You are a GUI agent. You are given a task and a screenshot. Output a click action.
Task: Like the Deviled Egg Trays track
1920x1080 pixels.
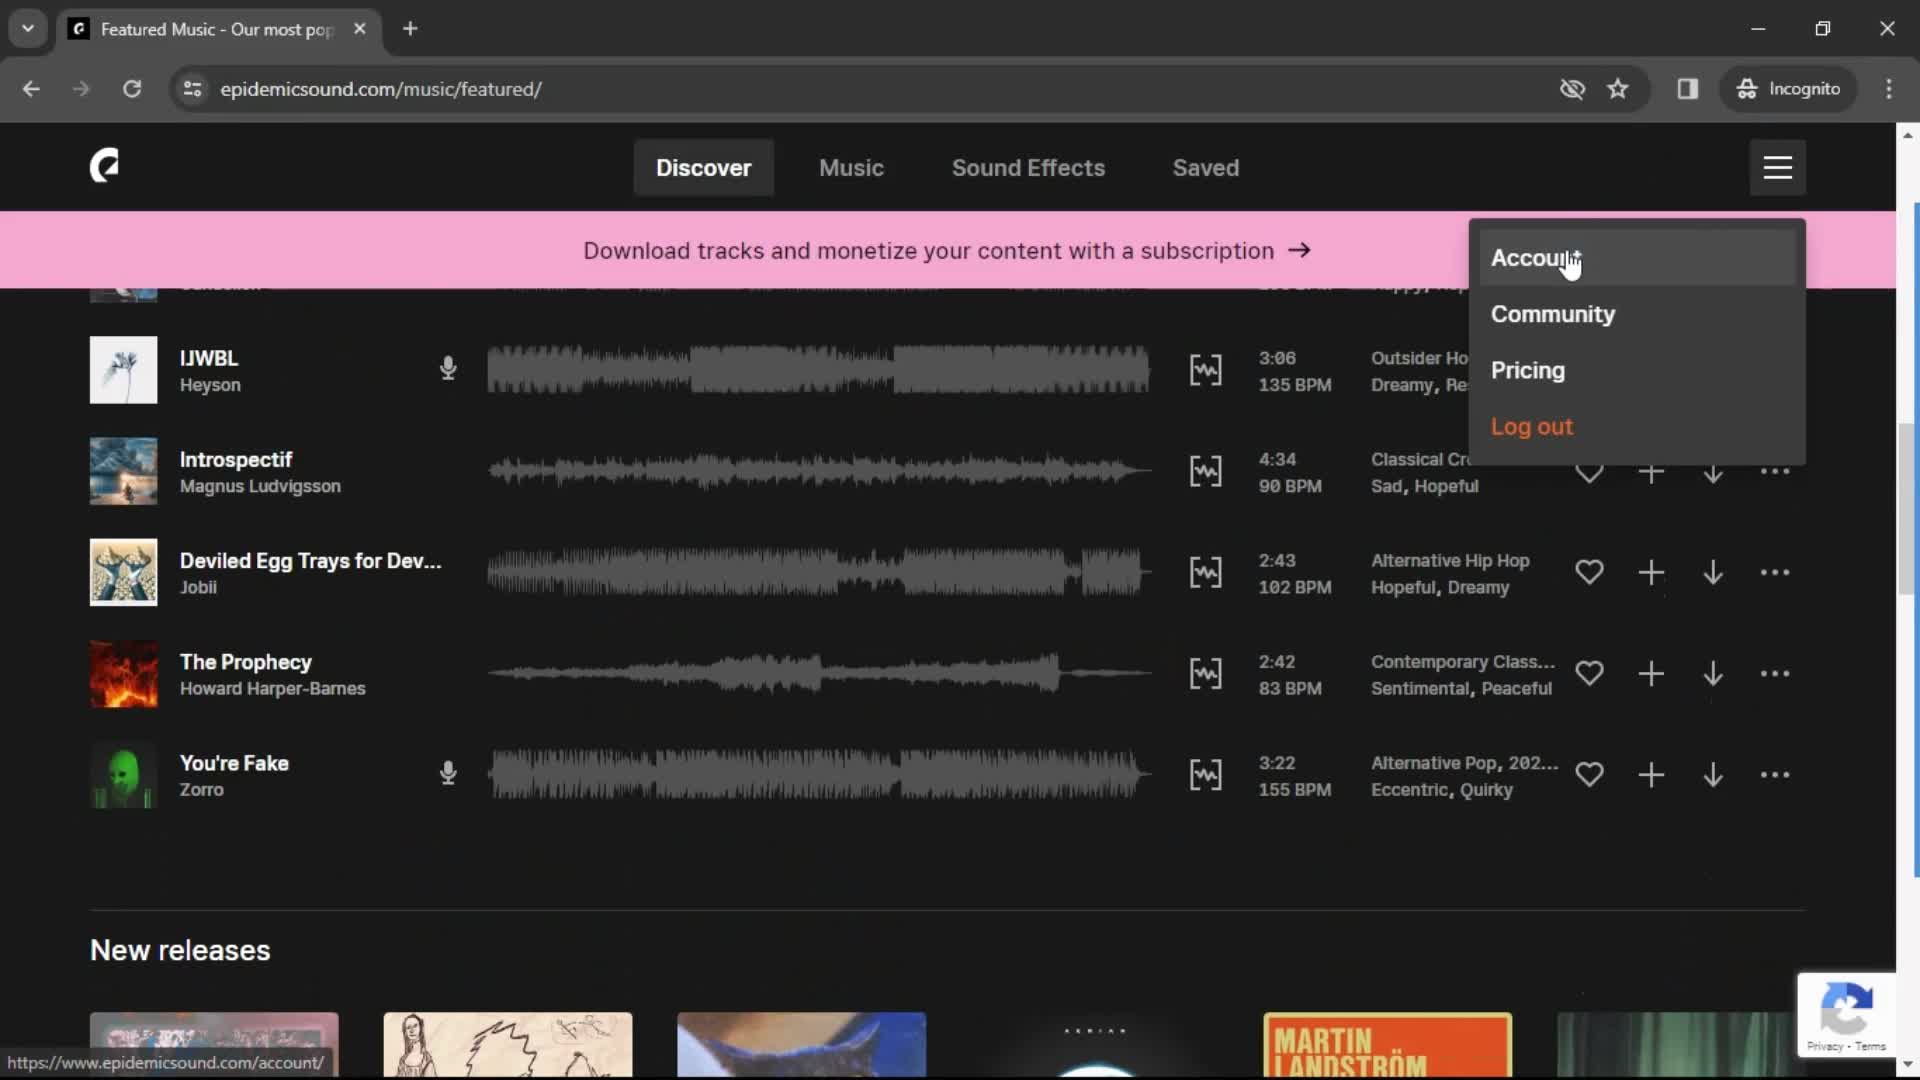pos(1589,573)
